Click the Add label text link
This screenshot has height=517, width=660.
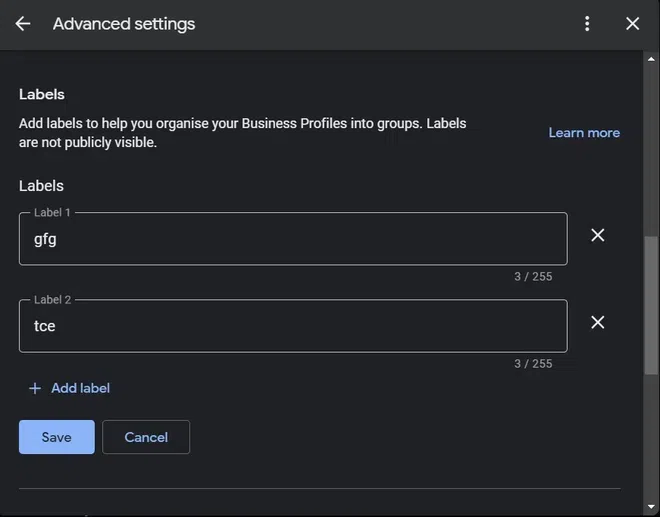point(80,388)
